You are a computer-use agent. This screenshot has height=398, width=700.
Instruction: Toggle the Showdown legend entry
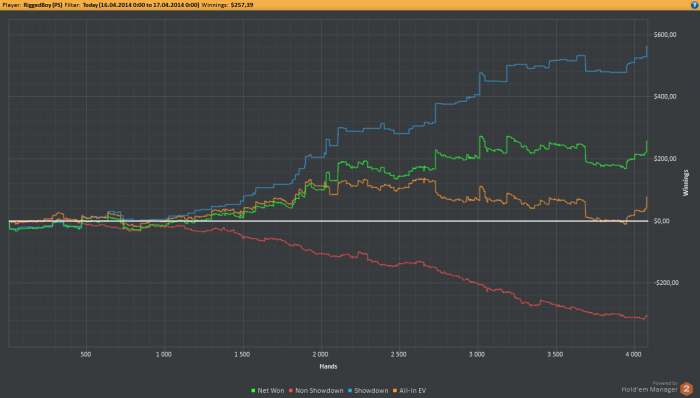click(368, 390)
